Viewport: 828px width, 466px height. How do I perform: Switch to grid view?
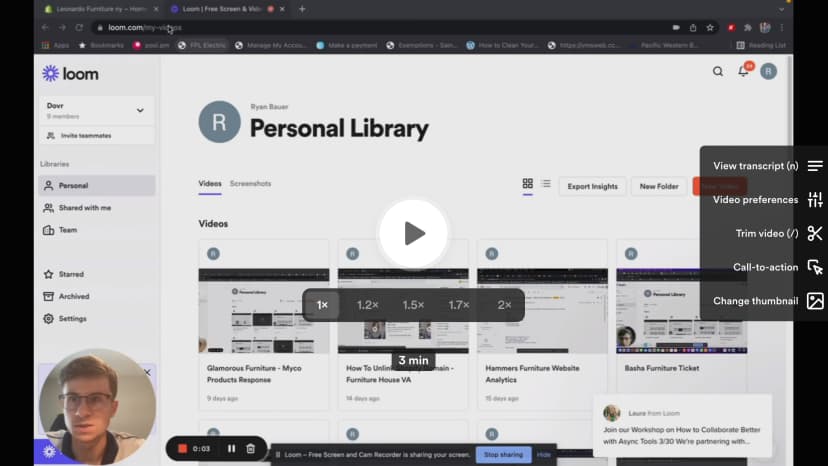tap(528, 183)
